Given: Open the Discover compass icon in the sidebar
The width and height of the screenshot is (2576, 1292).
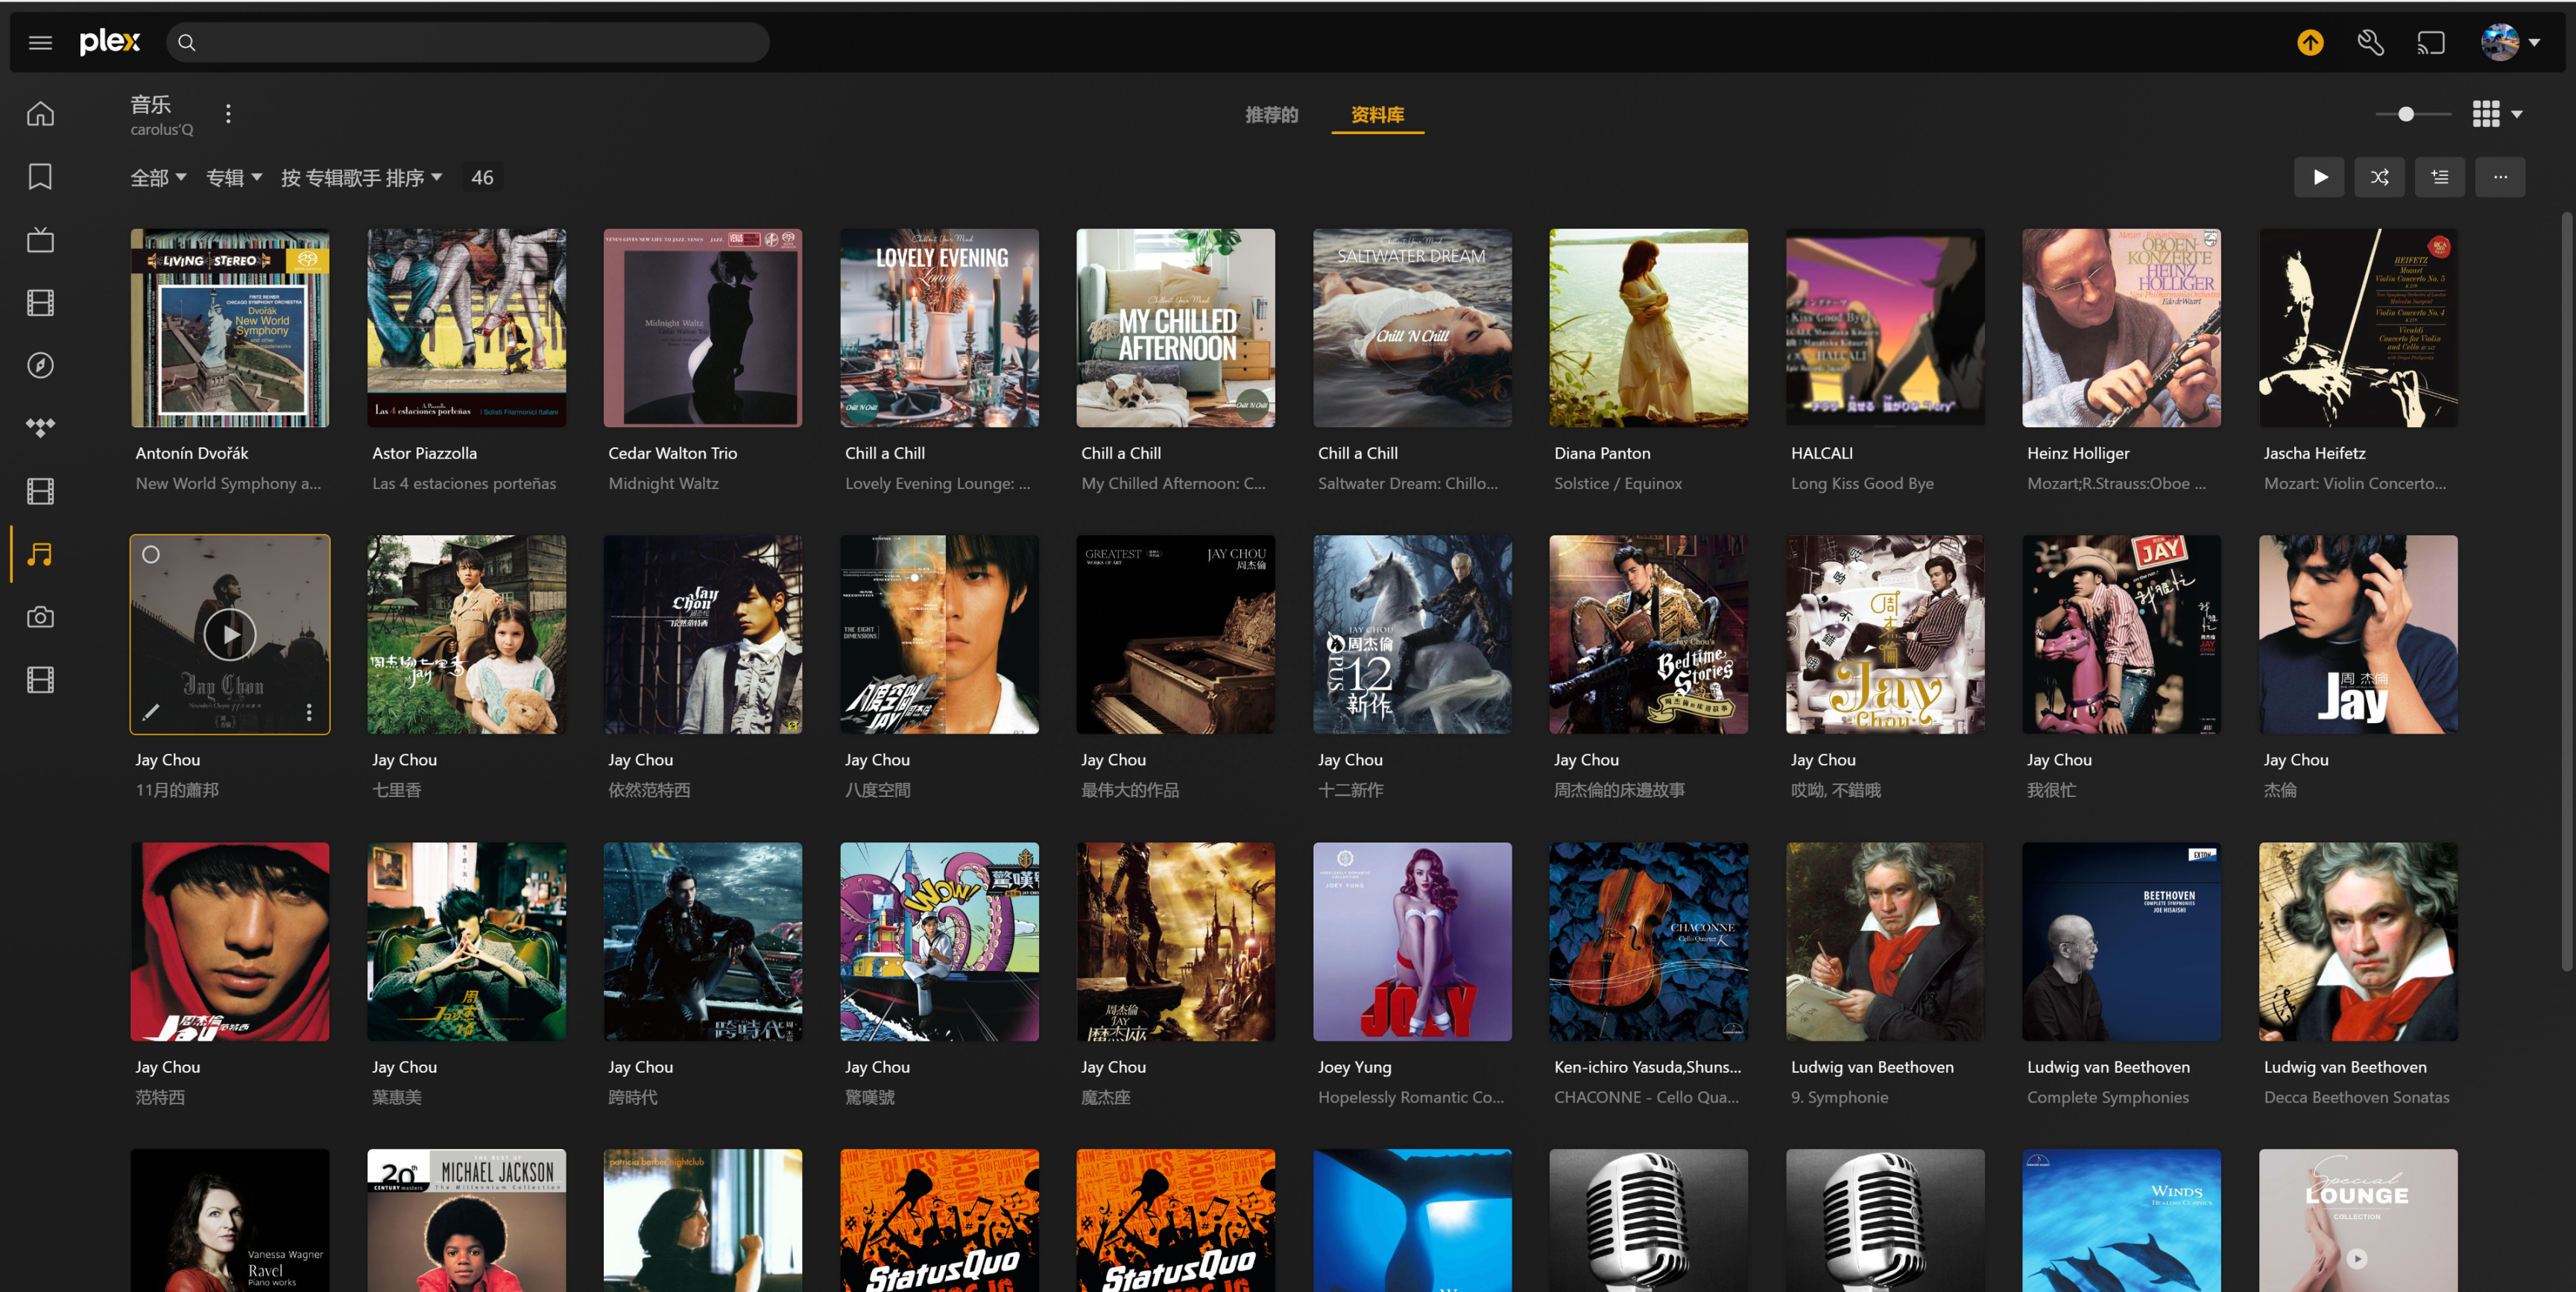Looking at the screenshot, I should coord(40,365).
